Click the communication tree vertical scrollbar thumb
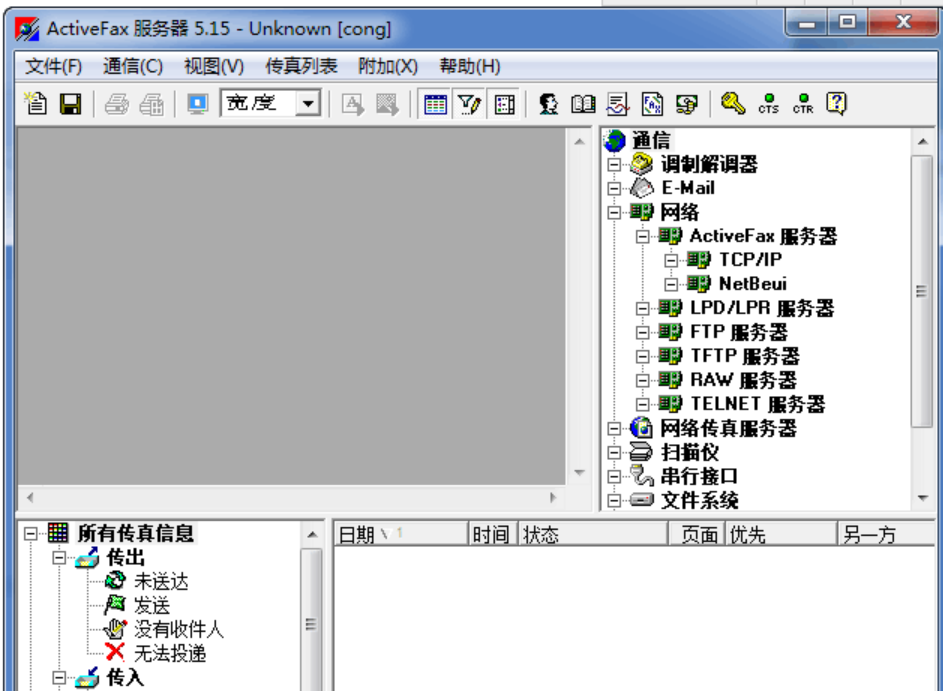The image size is (943, 691). (921, 291)
